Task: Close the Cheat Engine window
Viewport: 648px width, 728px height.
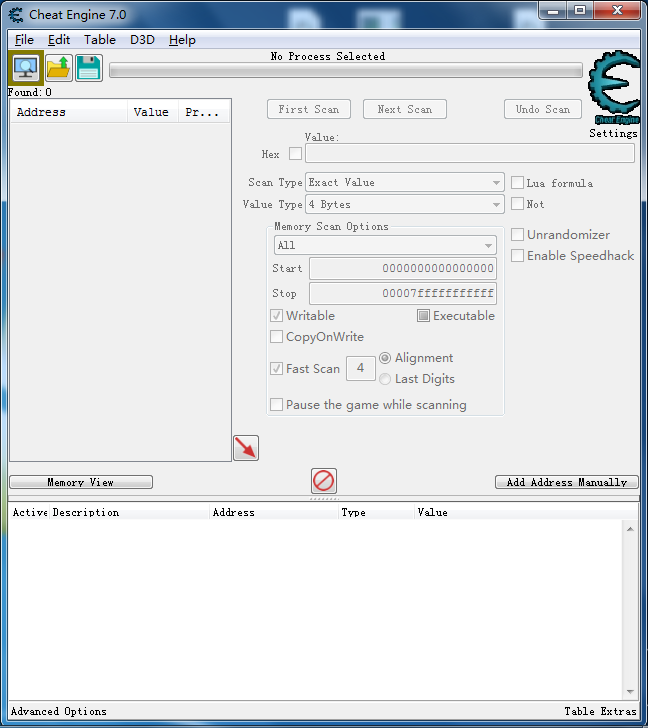Action: pyautogui.click(x=617, y=10)
